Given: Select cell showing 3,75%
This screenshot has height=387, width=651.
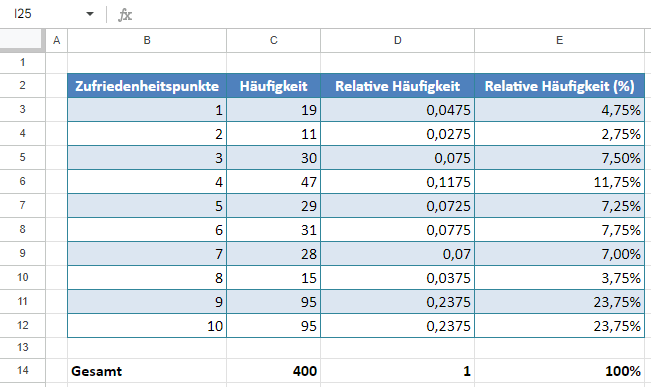Looking at the screenshot, I should [559, 278].
